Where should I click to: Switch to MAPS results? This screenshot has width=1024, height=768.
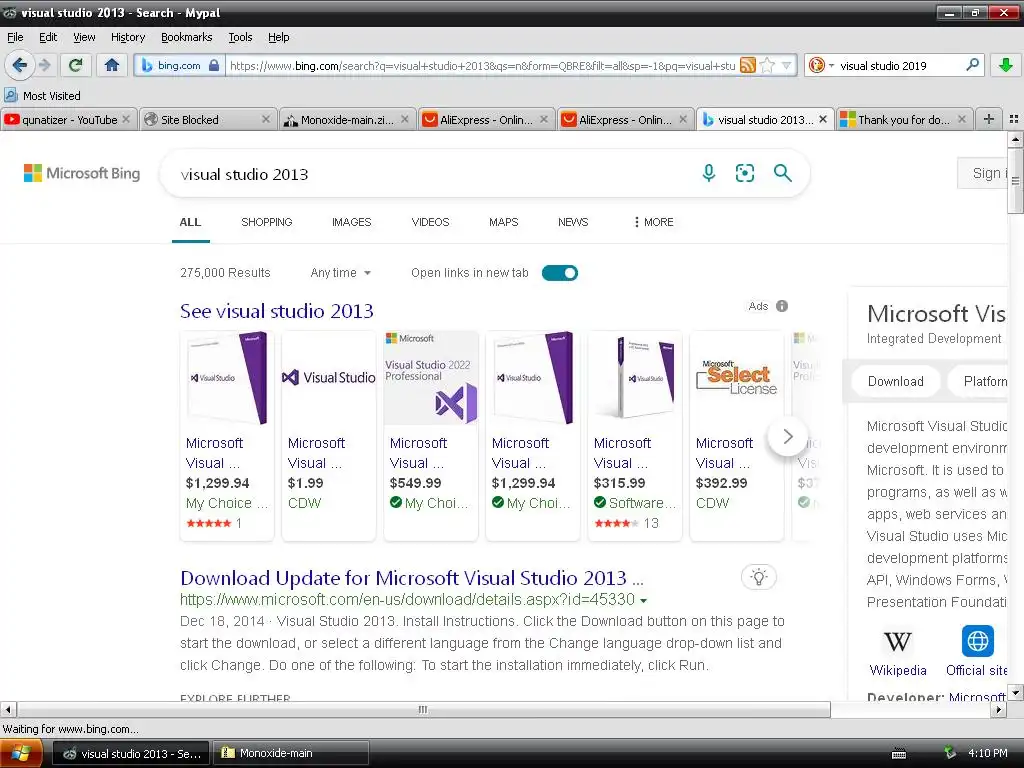coord(504,222)
